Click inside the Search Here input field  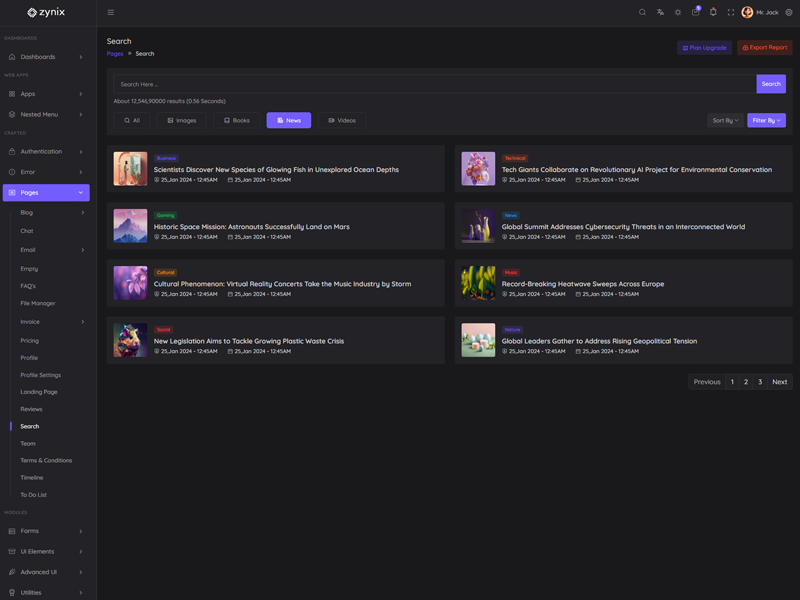coord(434,84)
